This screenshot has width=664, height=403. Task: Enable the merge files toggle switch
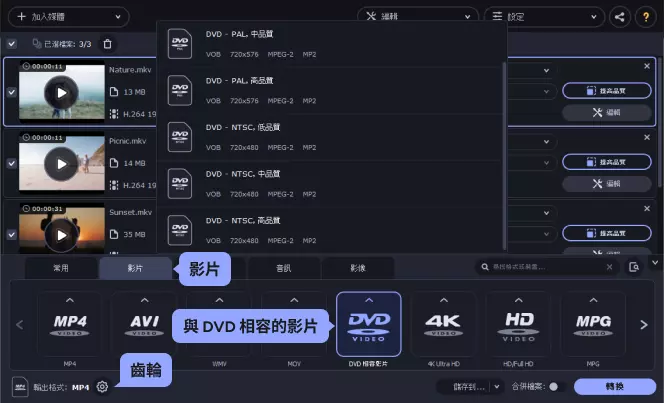click(x=556, y=386)
